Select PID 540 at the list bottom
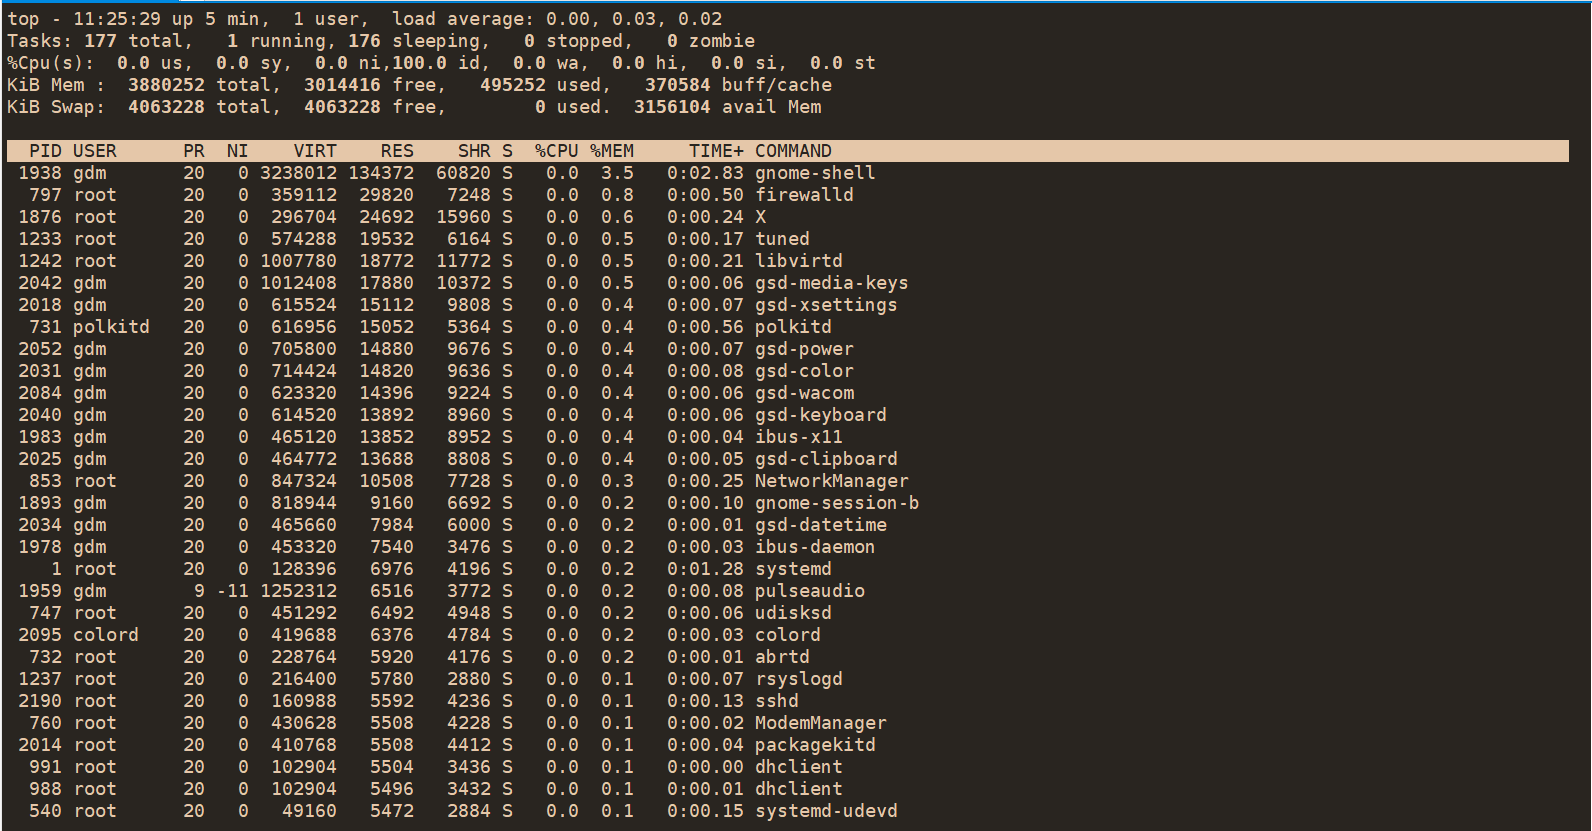This screenshot has width=1592, height=831. click(x=45, y=811)
